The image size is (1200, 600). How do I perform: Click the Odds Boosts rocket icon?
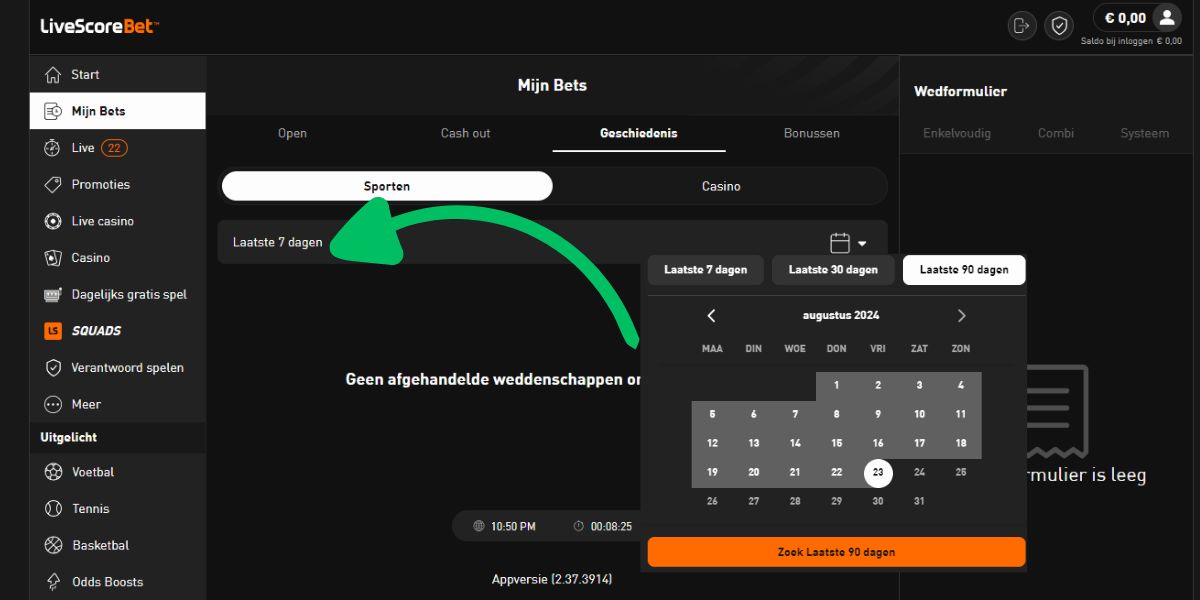click(53, 582)
